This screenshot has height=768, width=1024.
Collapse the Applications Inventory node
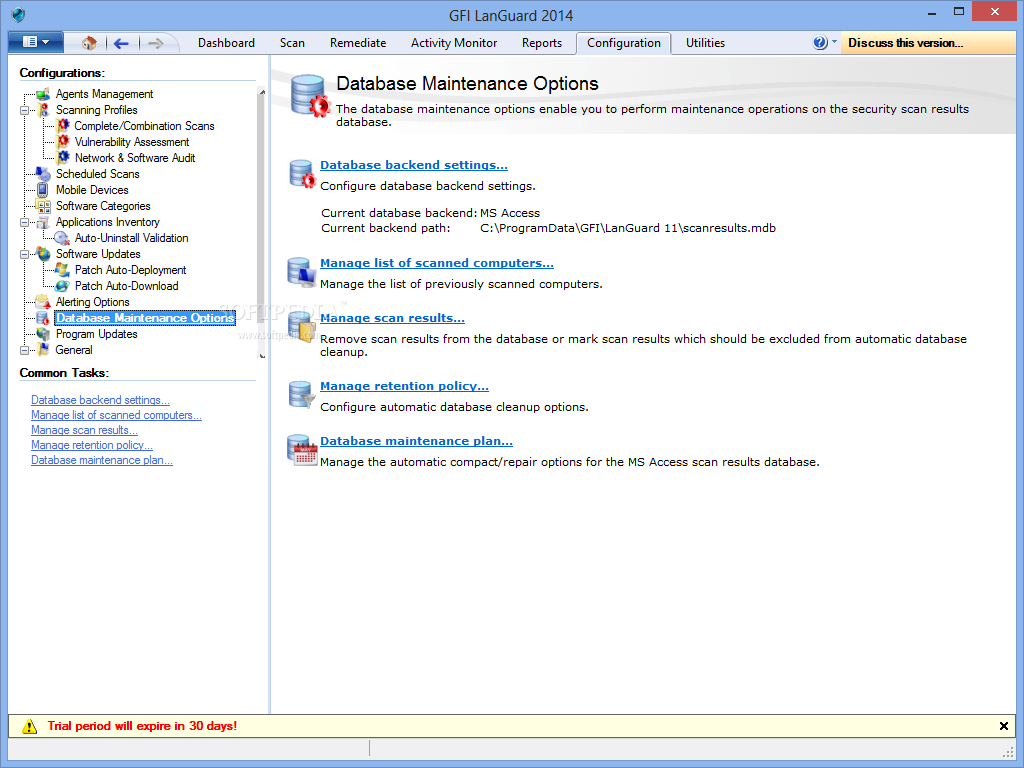[24, 222]
